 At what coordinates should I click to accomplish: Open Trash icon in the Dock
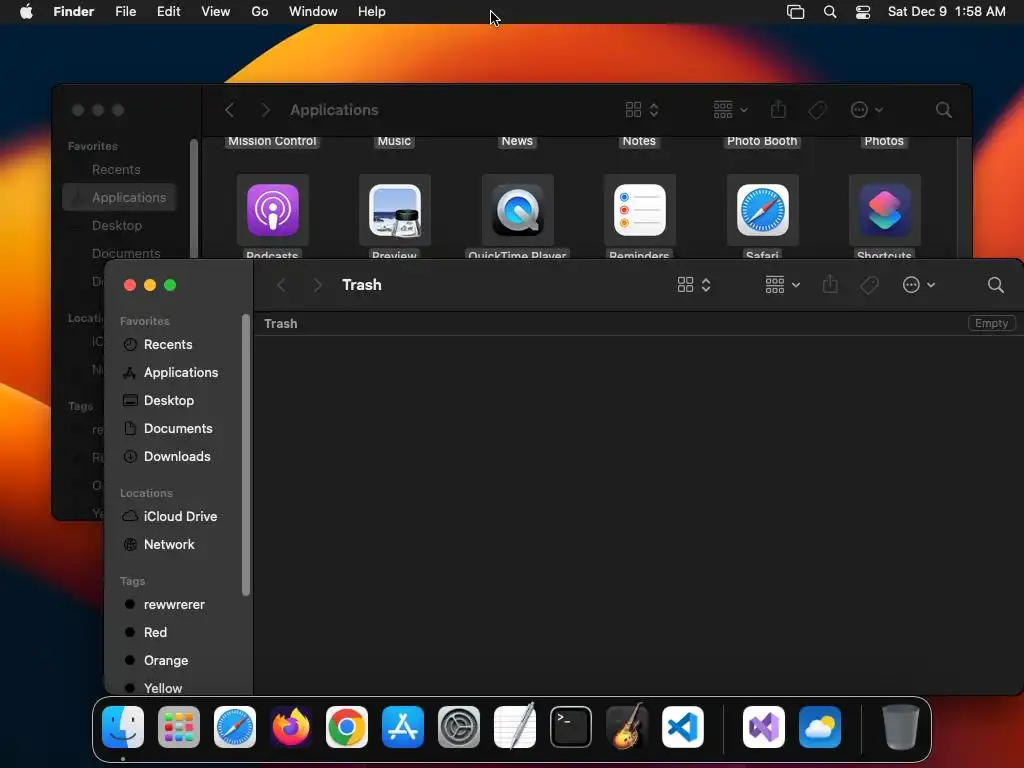[901, 727]
